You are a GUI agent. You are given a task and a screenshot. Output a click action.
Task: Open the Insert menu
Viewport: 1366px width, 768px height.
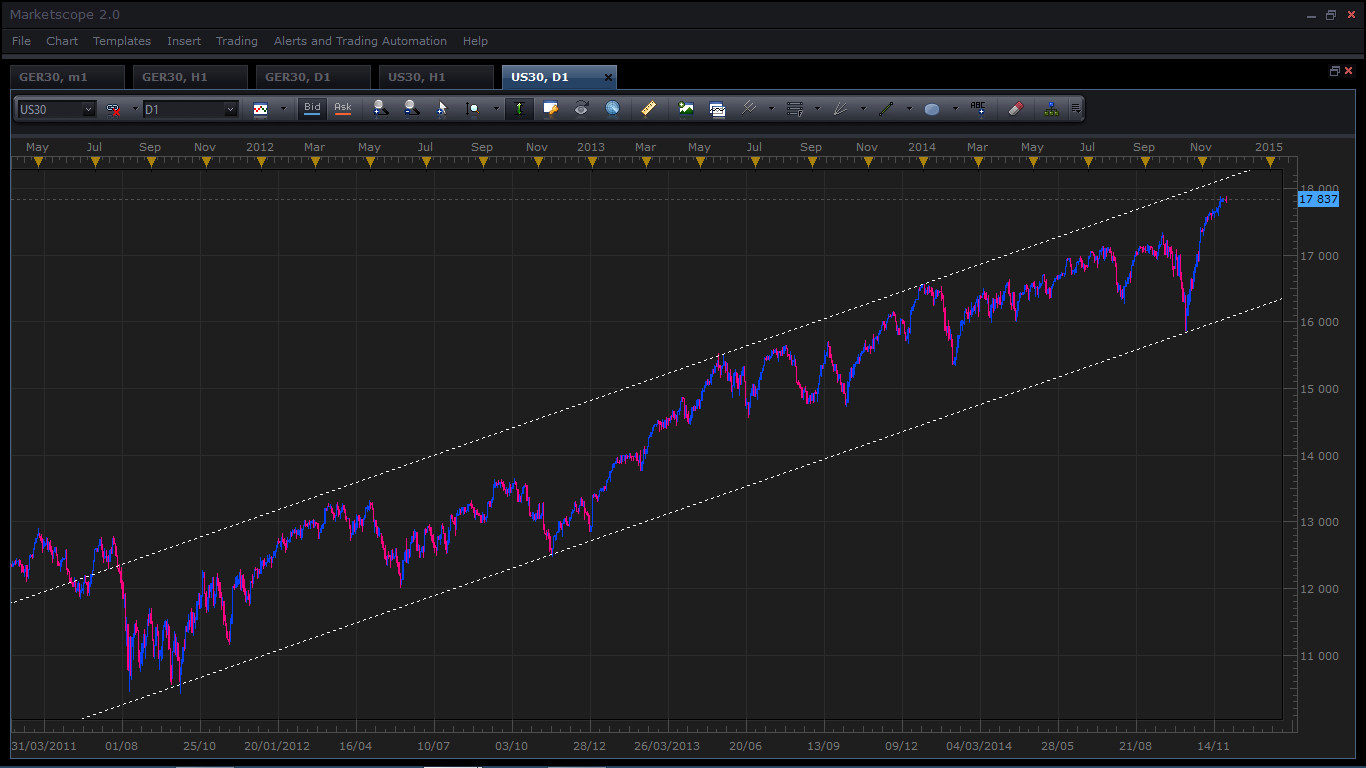(184, 41)
